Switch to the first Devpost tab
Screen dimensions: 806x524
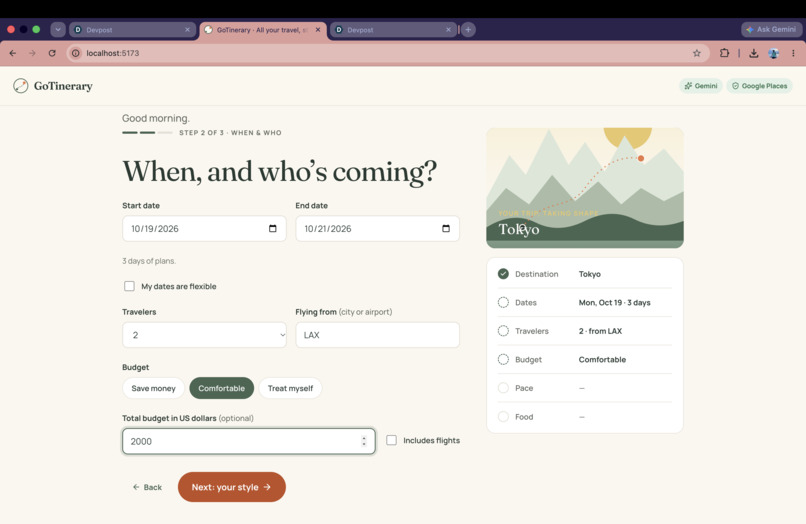(x=132, y=30)
